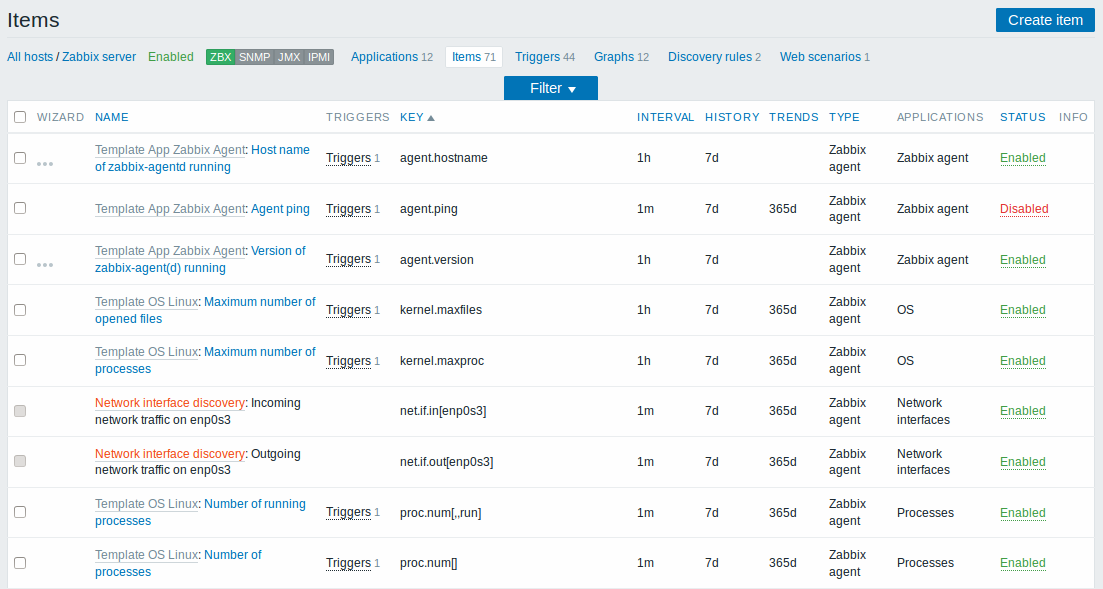This screenshot has width=1103, height=589.
Task: Open Number of running processes item
Action: click(200, 512)
